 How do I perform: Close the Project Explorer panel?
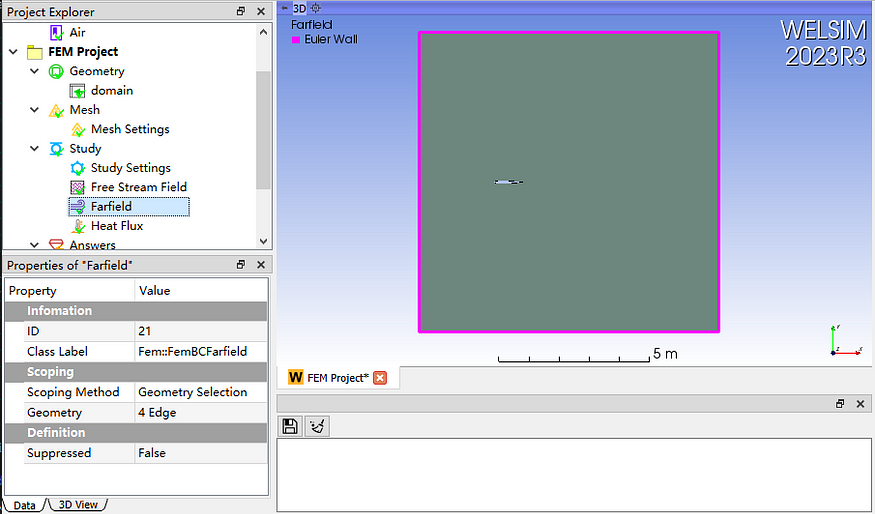click(x=261, y=11)
